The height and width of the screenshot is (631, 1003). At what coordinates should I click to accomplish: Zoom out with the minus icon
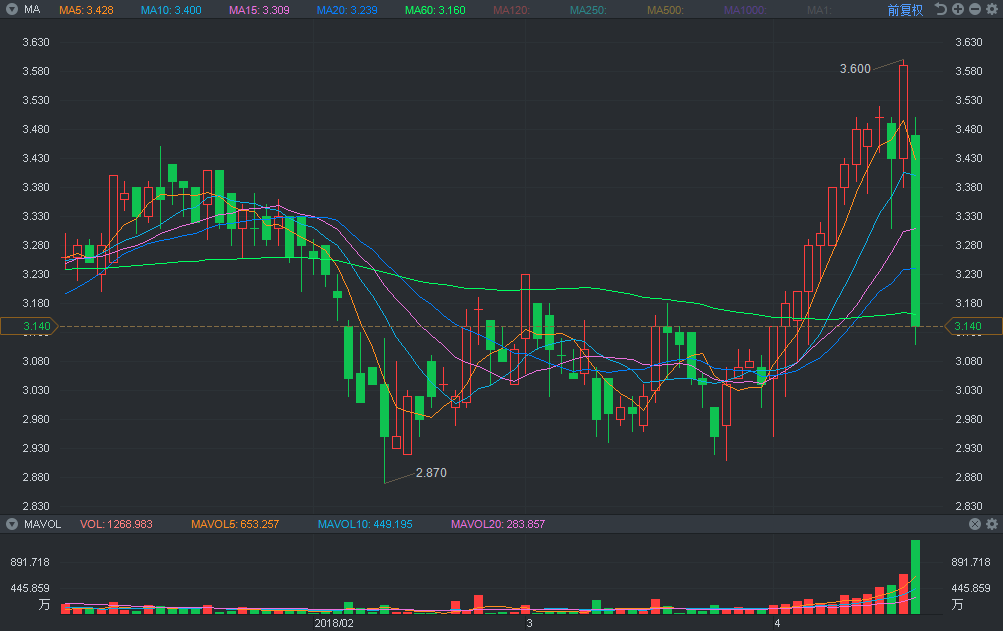click(975, 9)
